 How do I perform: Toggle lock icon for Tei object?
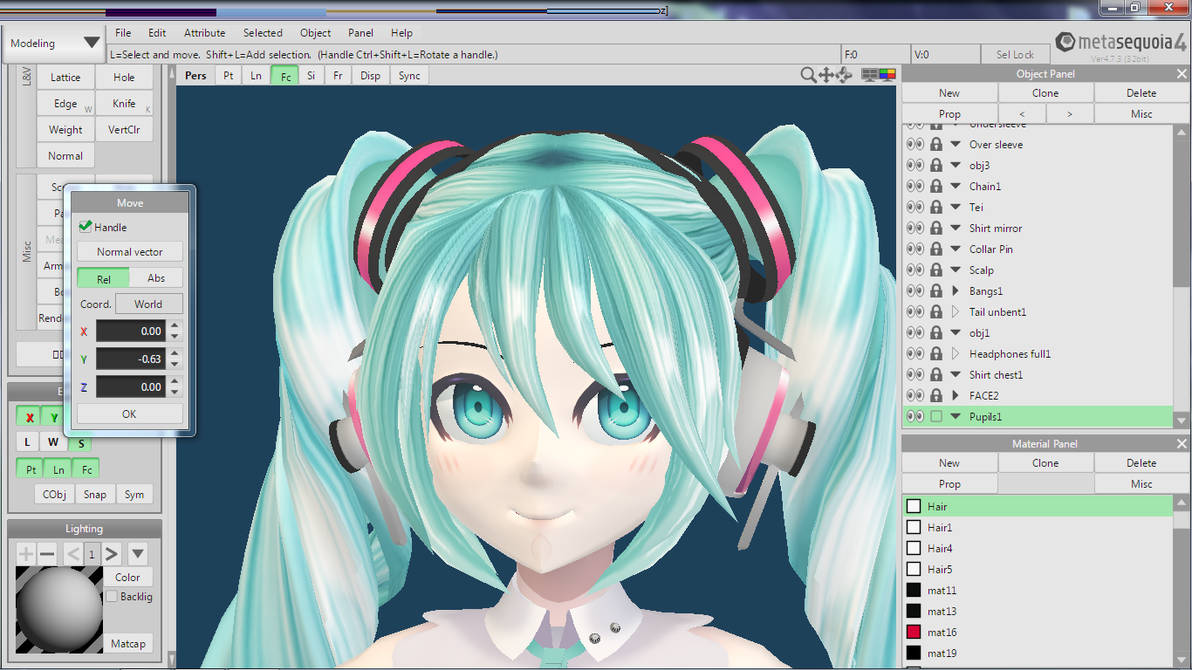pyautogui.click(x=936, y=207)
